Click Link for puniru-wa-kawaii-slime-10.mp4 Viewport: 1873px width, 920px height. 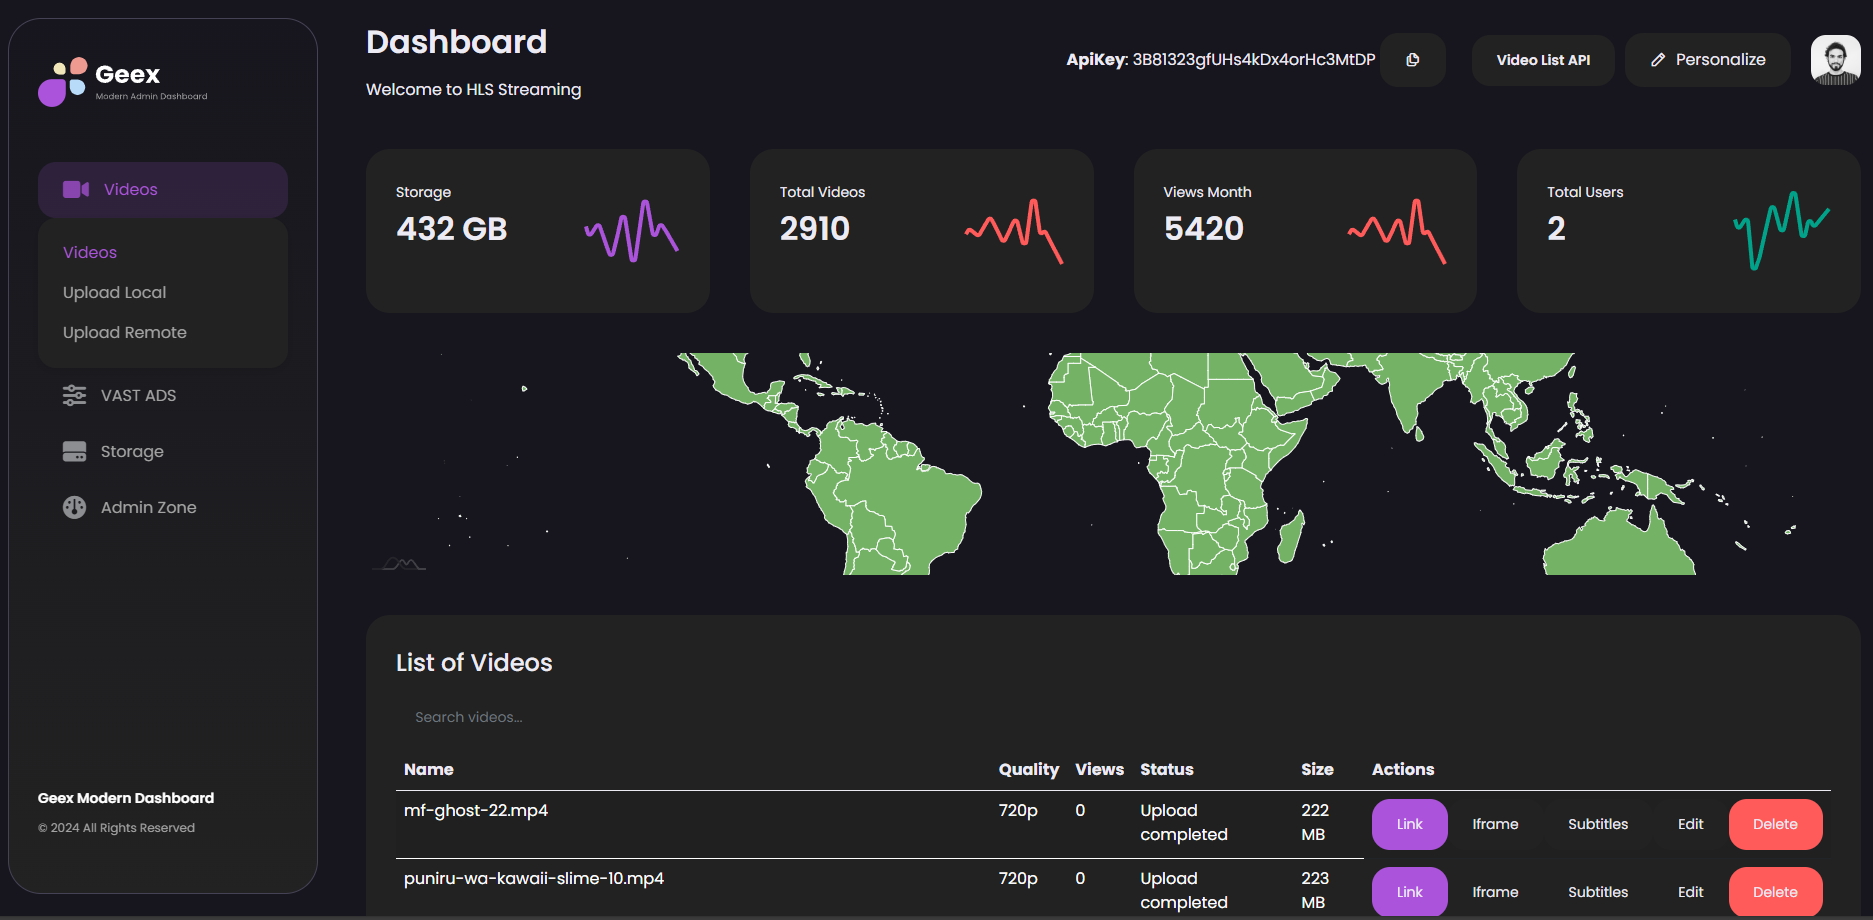coord(1409,892)
